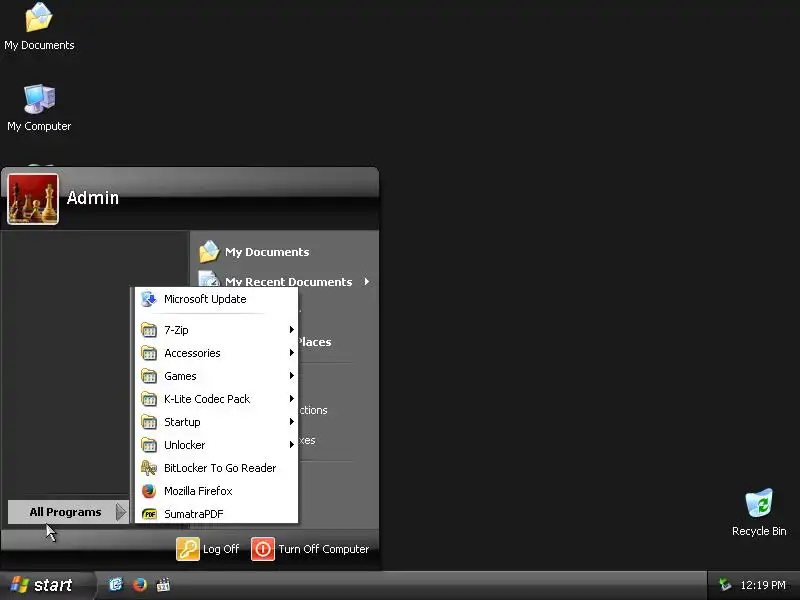Click the Microsoft Update shield icon
The height and width of the screenshot is (600, 800).
(x=148, y=299)
